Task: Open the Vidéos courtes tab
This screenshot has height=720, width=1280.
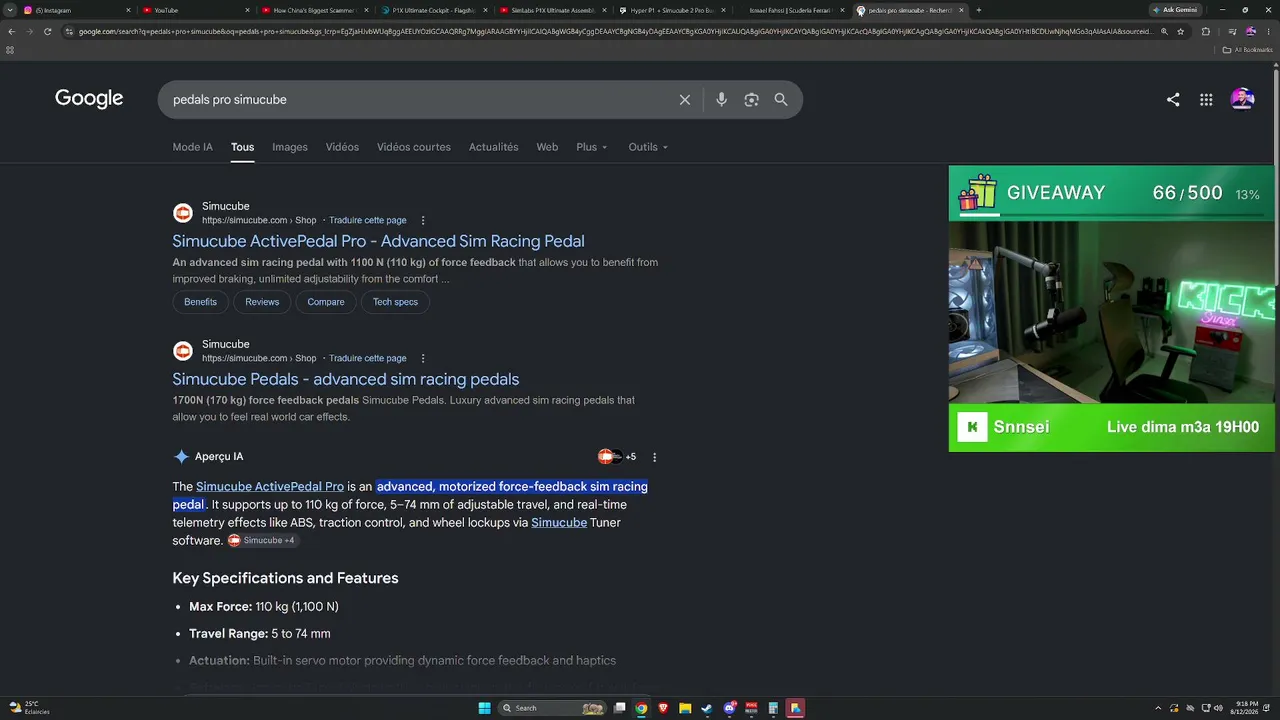Action: (x=414, y=147)
